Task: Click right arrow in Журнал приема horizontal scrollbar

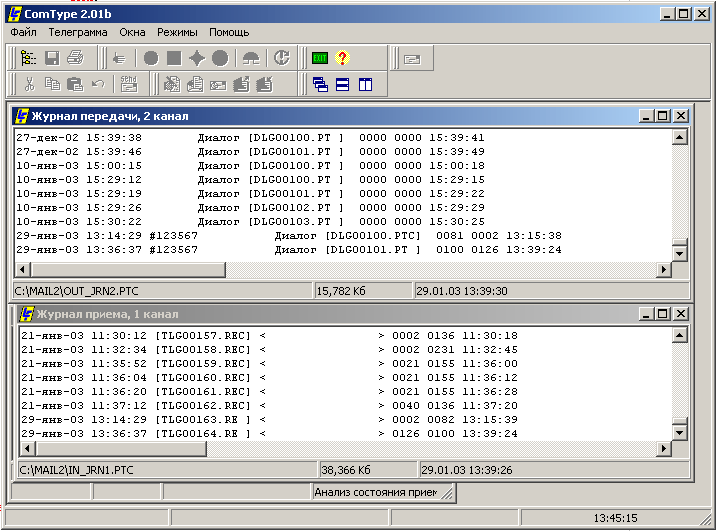Action: coord(664,449)
